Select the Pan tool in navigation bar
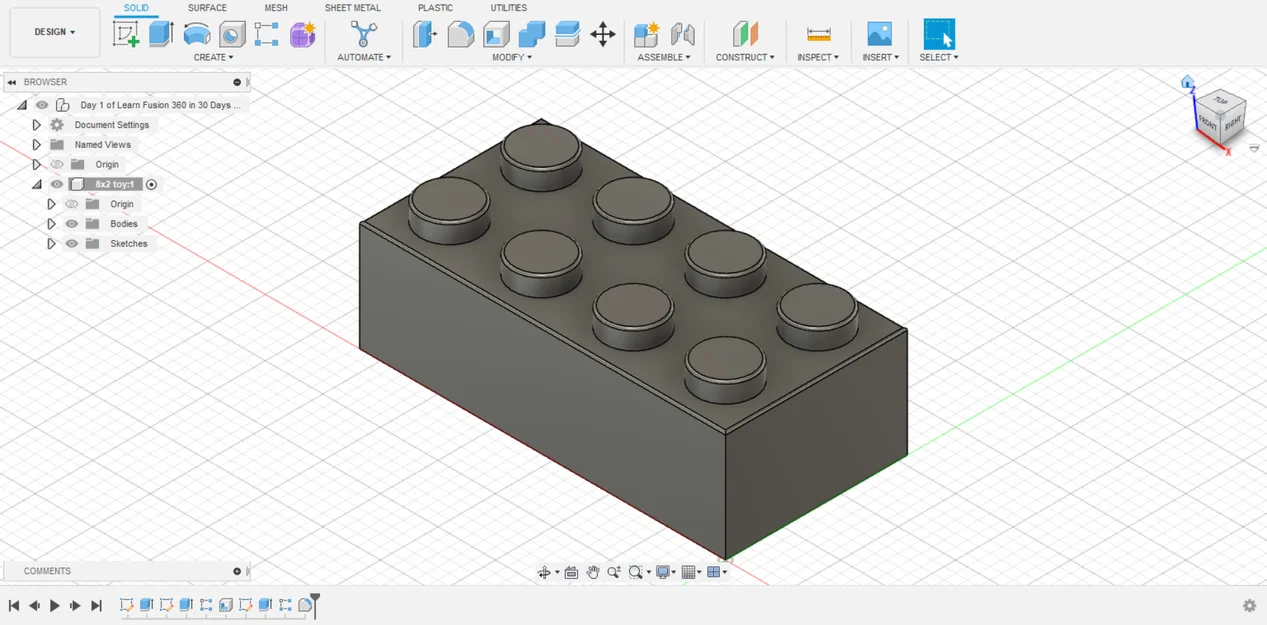This screenshot has width=1267, height=625. click(x=592, y=572)
